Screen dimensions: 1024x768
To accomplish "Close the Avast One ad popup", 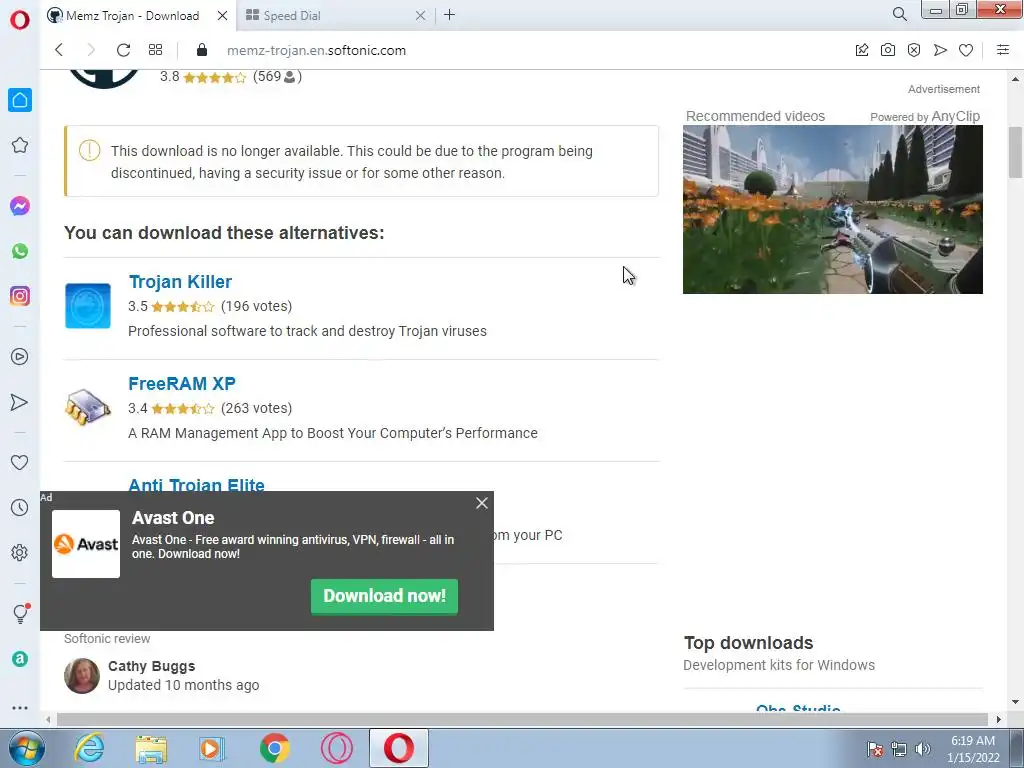I will (482, 503).
